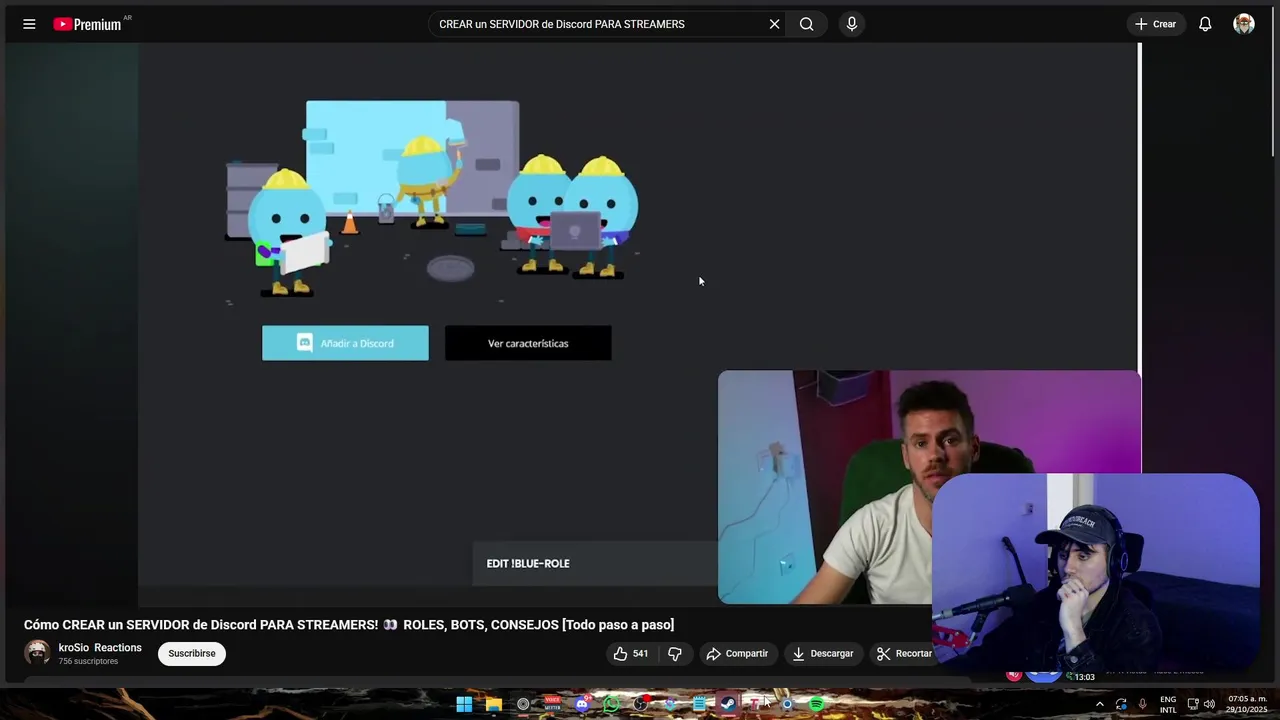Open Spotify from the taskbar
The image size is (1280, 720).
click(x=816, y=704)
